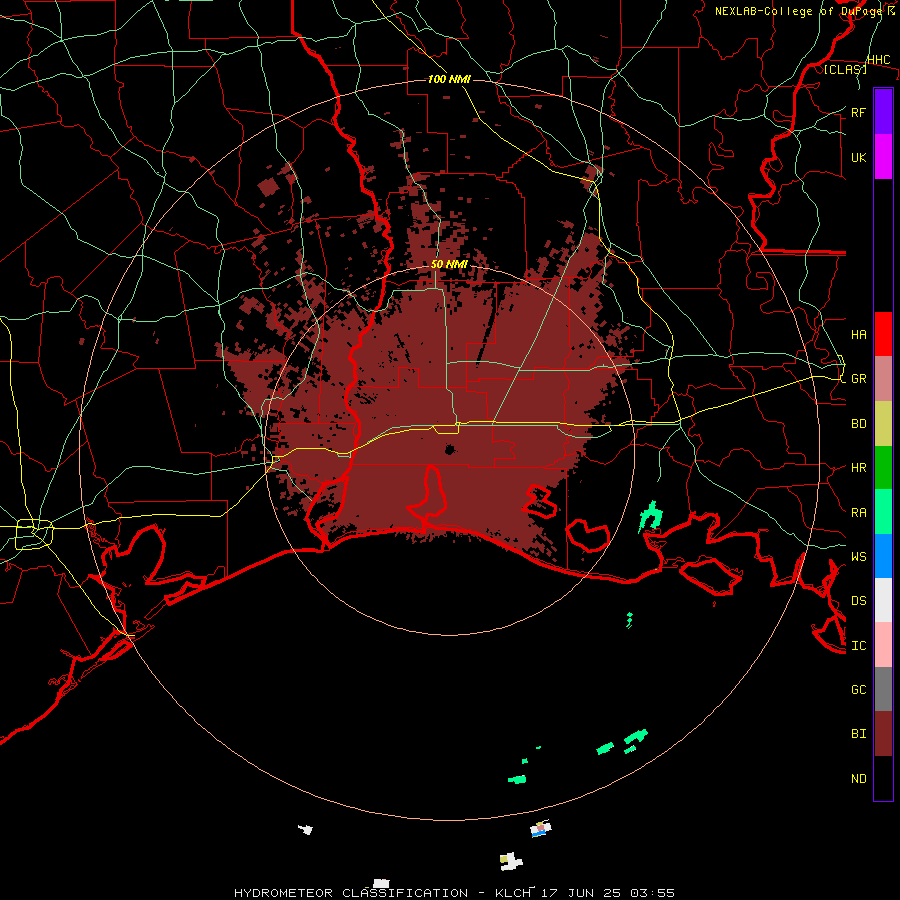Click the WS legend label
Screen dimensions: 900x900
coord(858,556)
